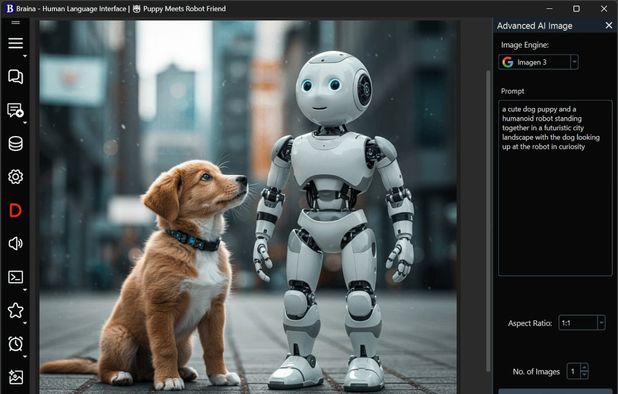Open the chat conversations icon
Viewport: 618px width, 394px height.
point(15,76)
